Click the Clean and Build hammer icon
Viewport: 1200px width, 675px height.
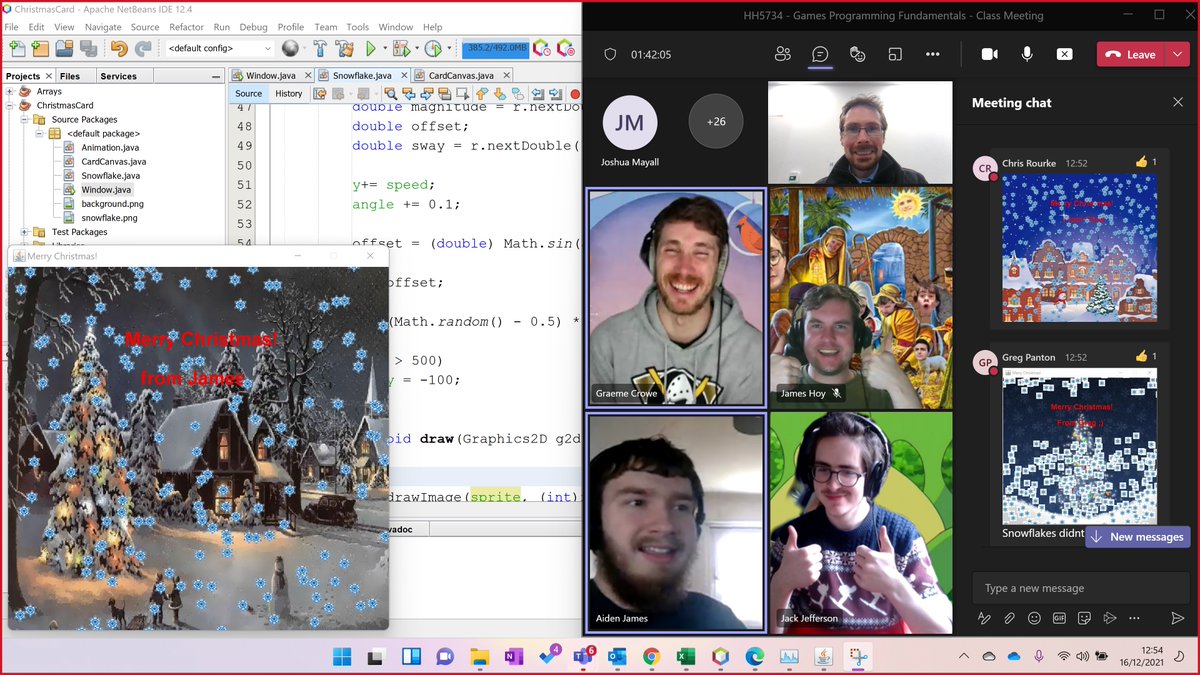[x=344, y=47]
